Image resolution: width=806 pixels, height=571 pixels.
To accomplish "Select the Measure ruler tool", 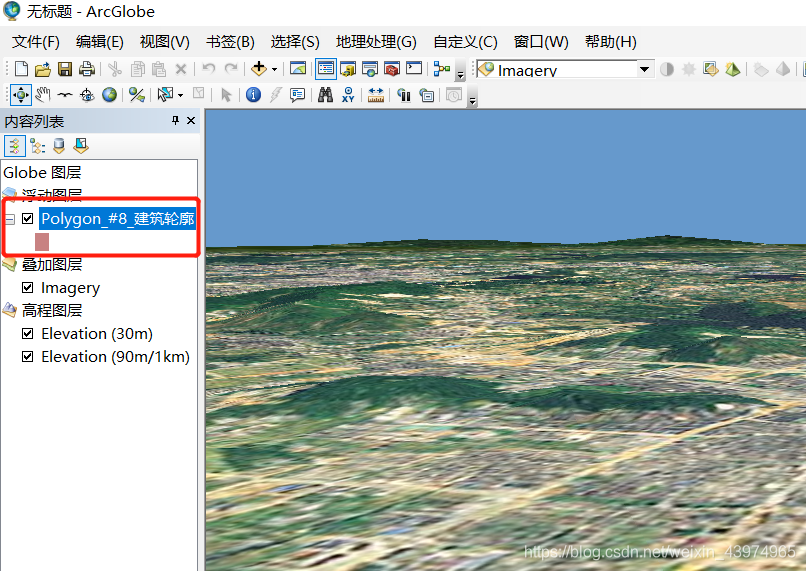I will (x=376, y=95).
